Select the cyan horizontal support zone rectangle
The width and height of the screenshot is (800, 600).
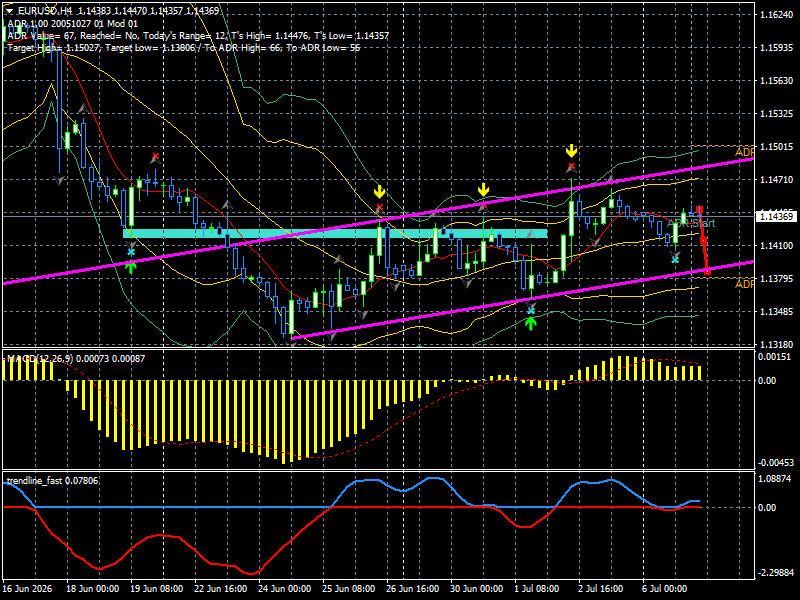pos(335,234)
